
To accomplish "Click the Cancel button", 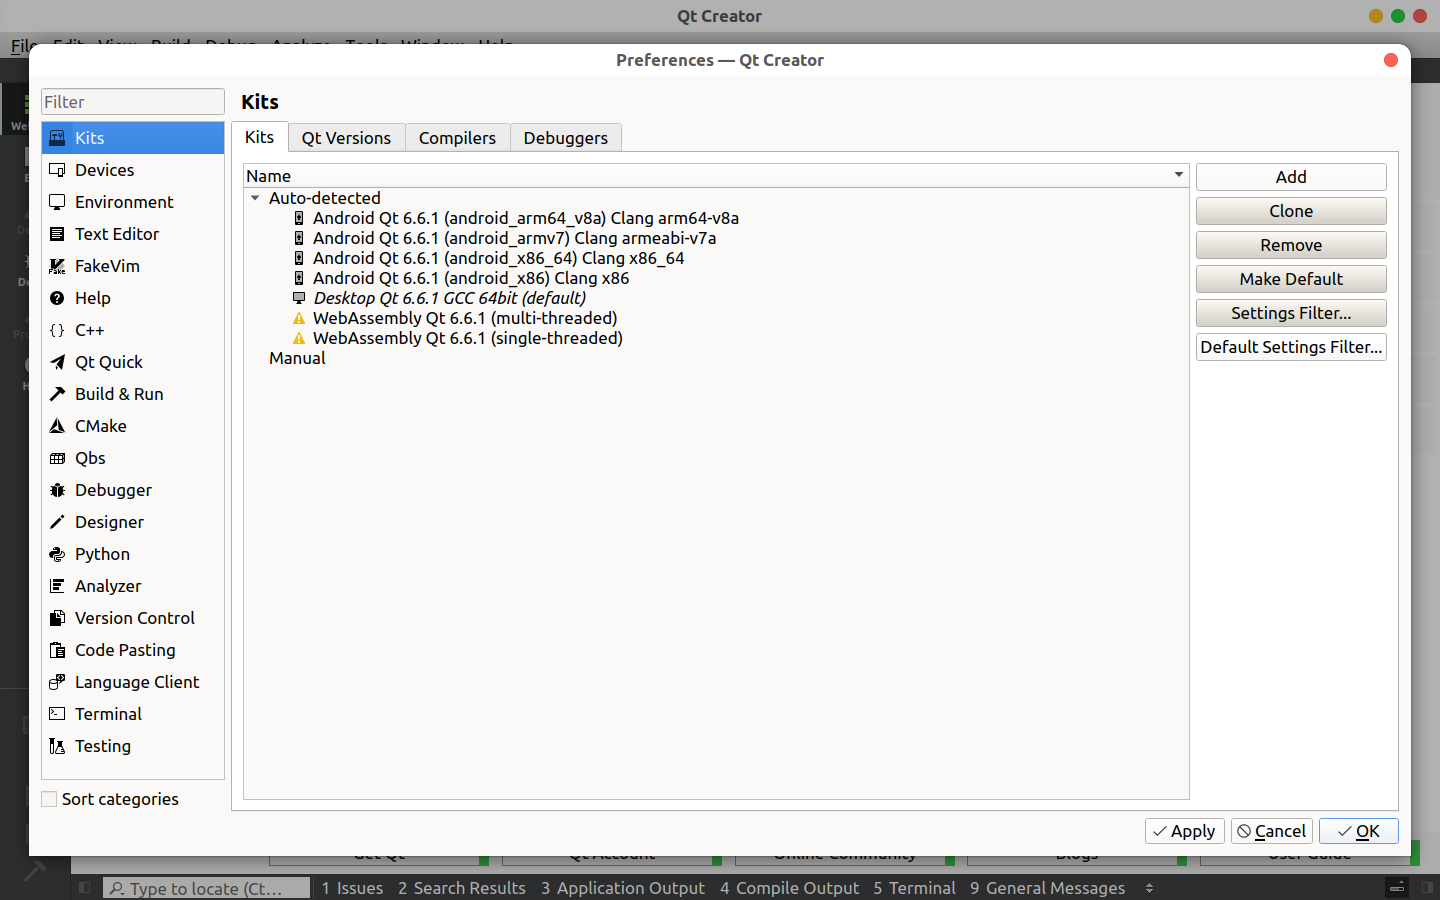I will click(x=1271, y=831).
